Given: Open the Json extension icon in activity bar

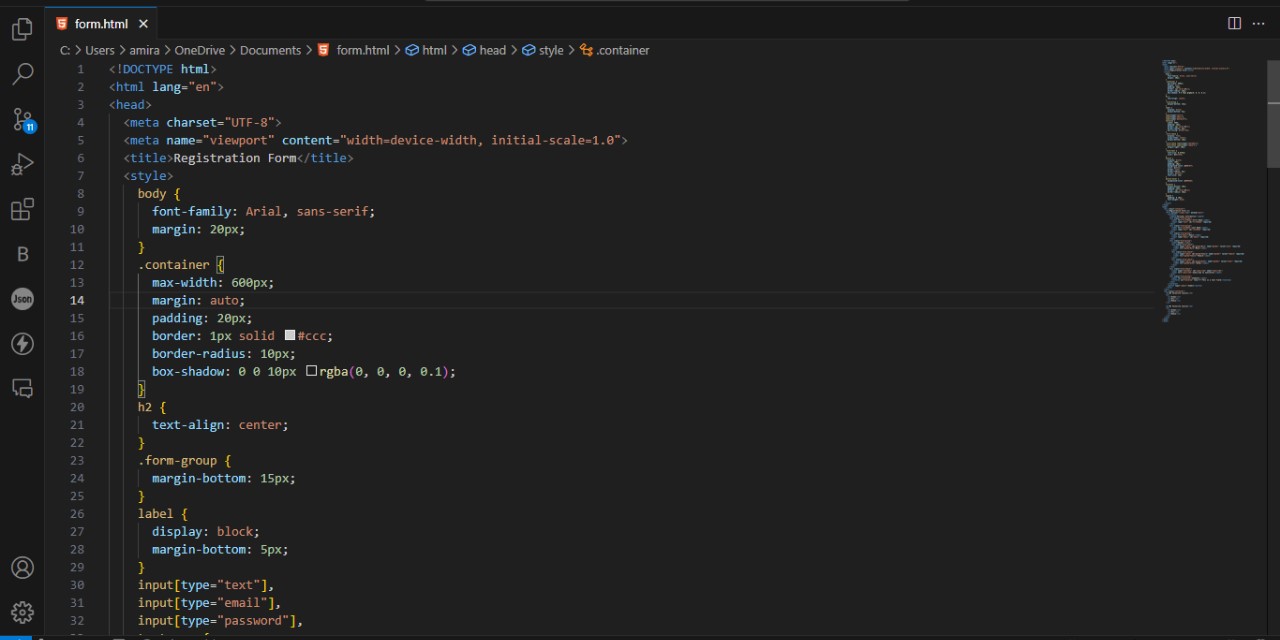Looking at the screenshot, I should coord(22,299).
